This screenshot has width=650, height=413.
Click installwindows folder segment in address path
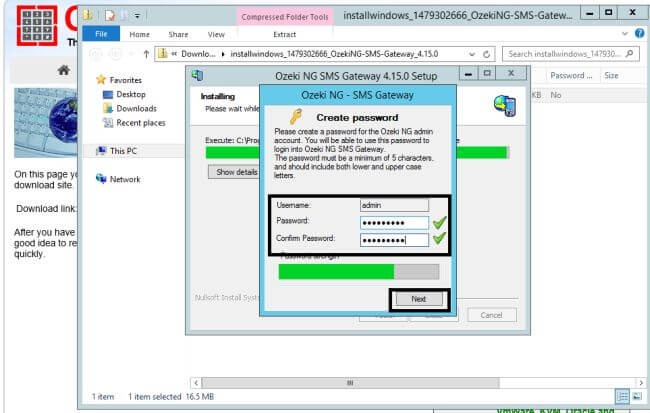pos(334,54)
